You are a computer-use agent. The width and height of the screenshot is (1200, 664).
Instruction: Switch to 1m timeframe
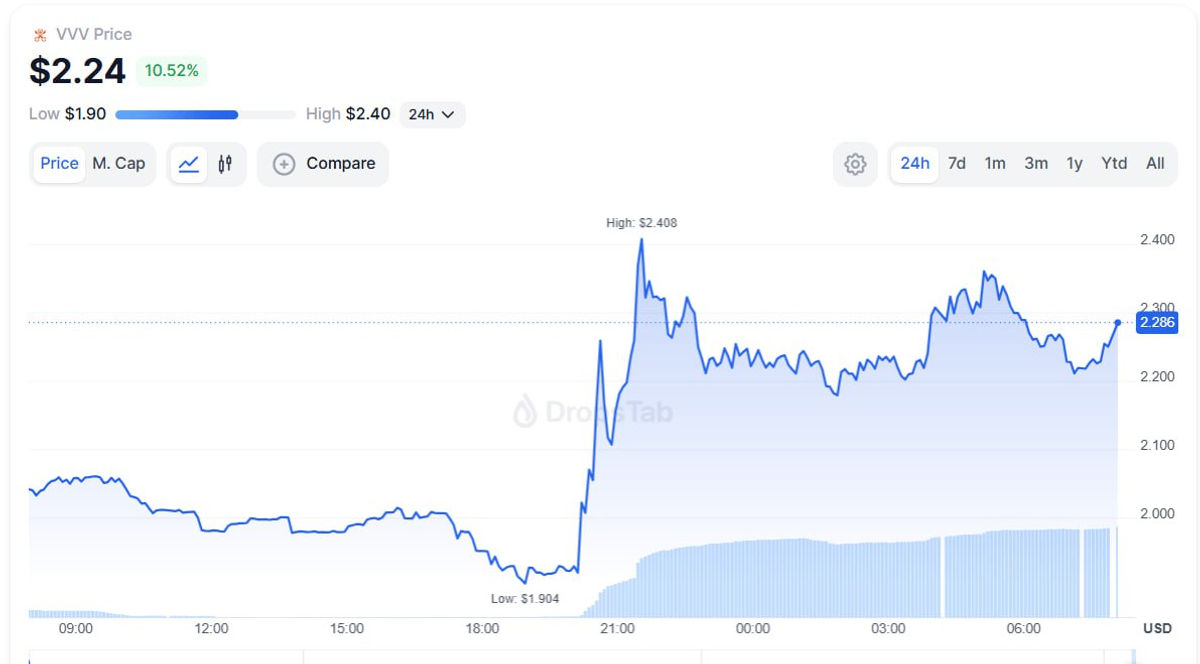[995, 164]
